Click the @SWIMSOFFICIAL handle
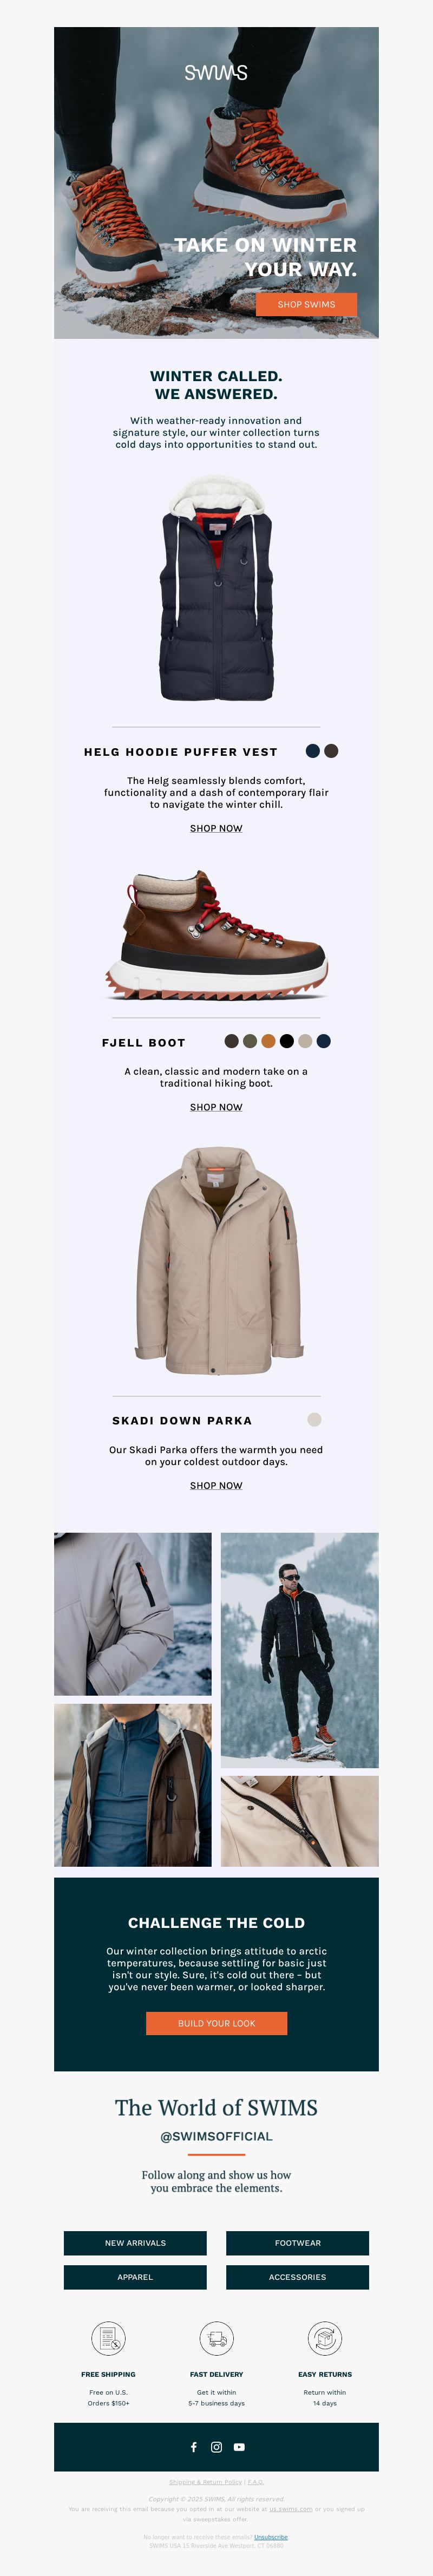The height and width of the screenshot is (2576, 433). point(216,2136)
